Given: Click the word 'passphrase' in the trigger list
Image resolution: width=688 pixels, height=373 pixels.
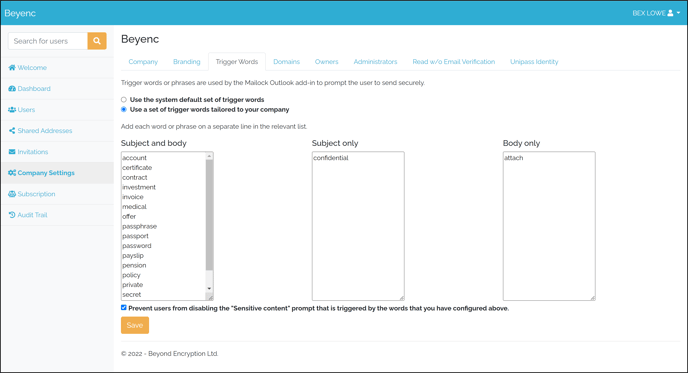Looking at the screenshot, I should (140, 226).
